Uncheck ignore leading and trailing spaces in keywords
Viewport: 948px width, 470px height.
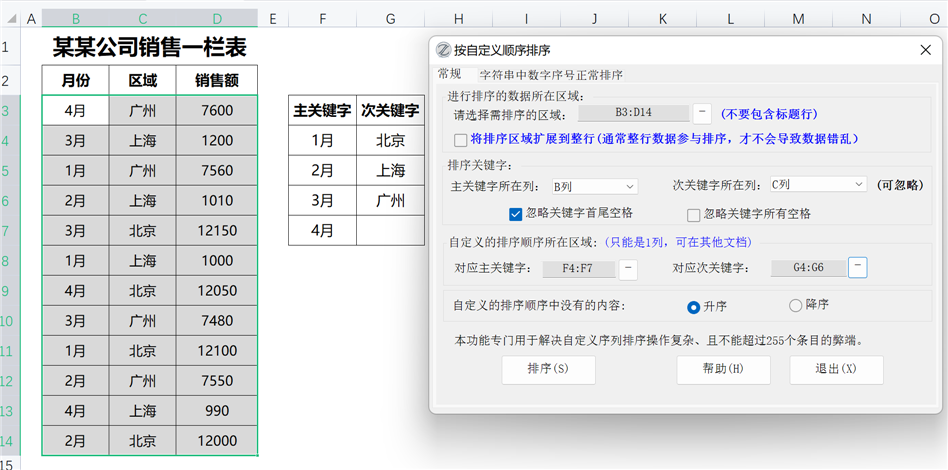516,214
